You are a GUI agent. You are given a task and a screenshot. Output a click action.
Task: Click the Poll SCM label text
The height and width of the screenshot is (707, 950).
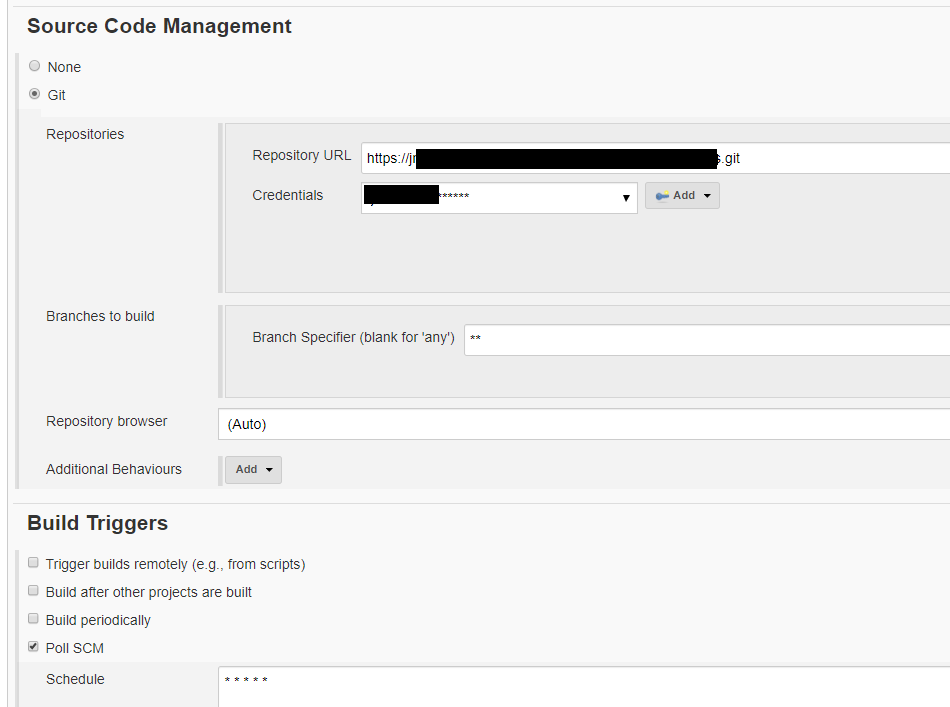75,648
